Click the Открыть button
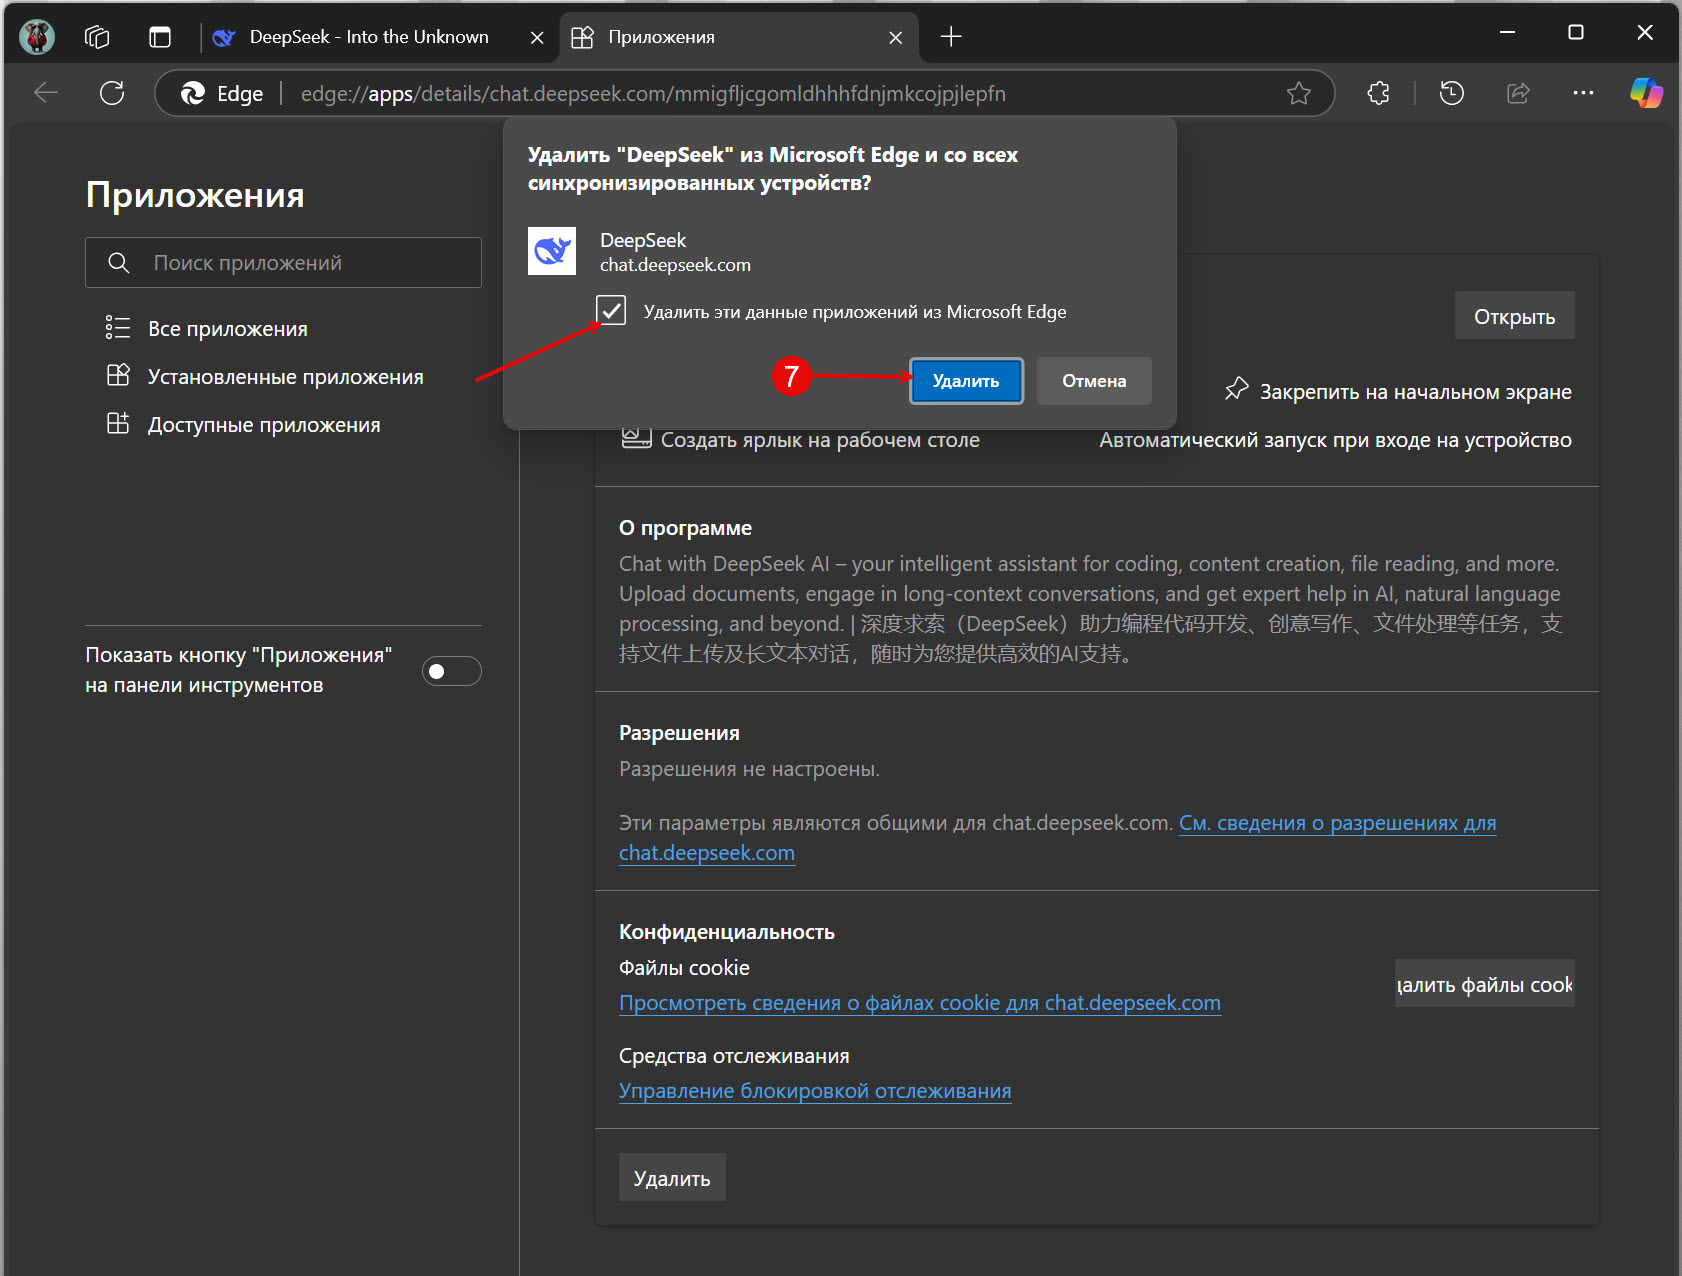 [1514, 316]
